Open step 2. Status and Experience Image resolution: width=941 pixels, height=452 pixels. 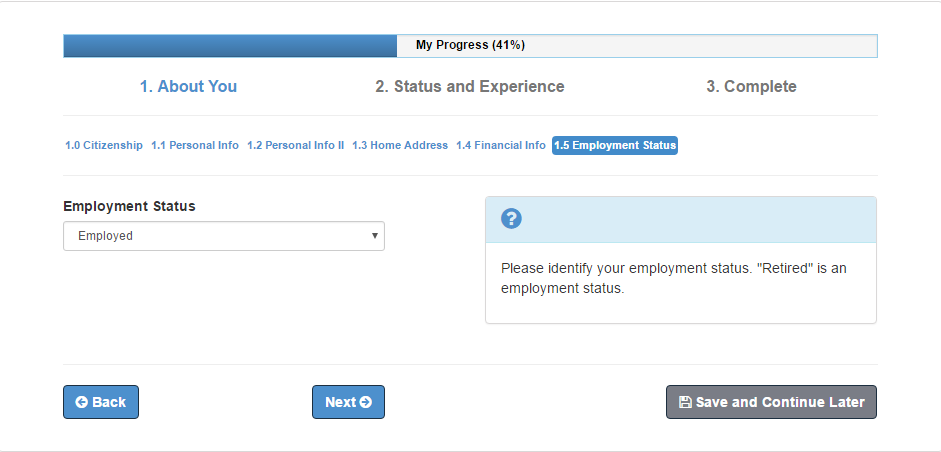tap(470, 86)
